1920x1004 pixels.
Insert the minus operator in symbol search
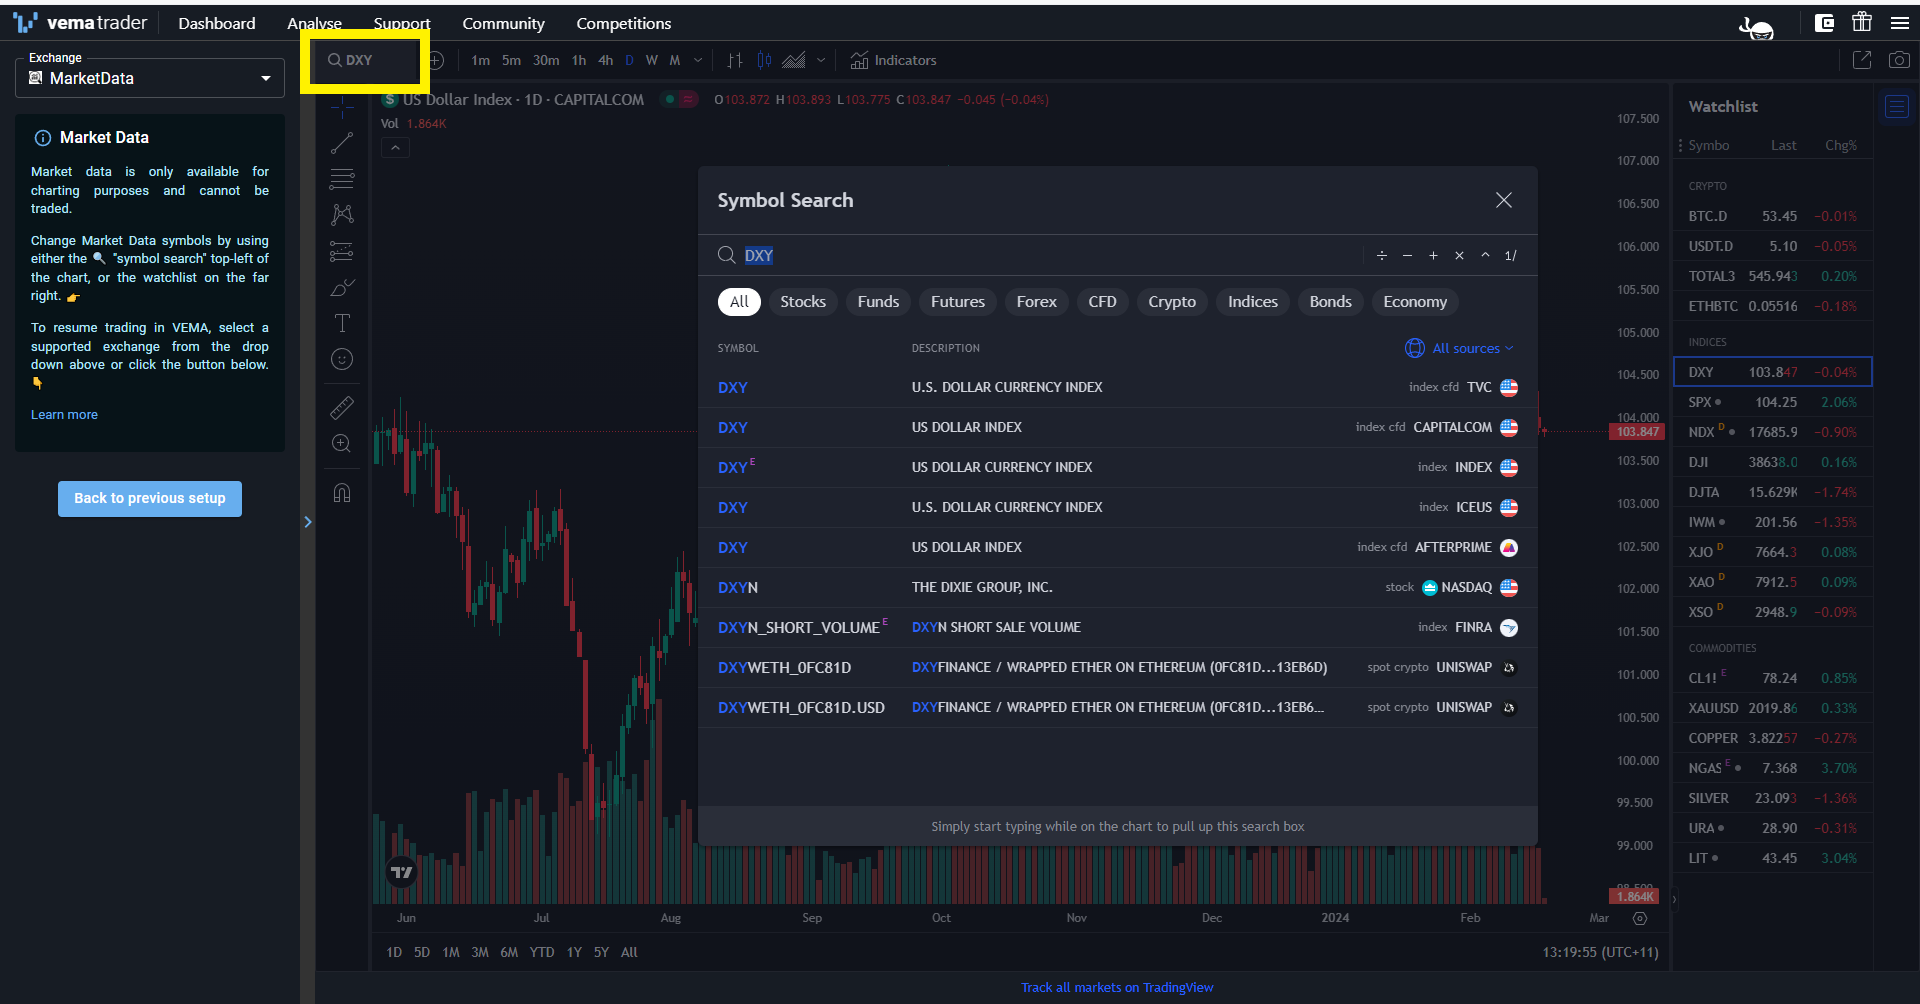click(x=1408, y=255)
